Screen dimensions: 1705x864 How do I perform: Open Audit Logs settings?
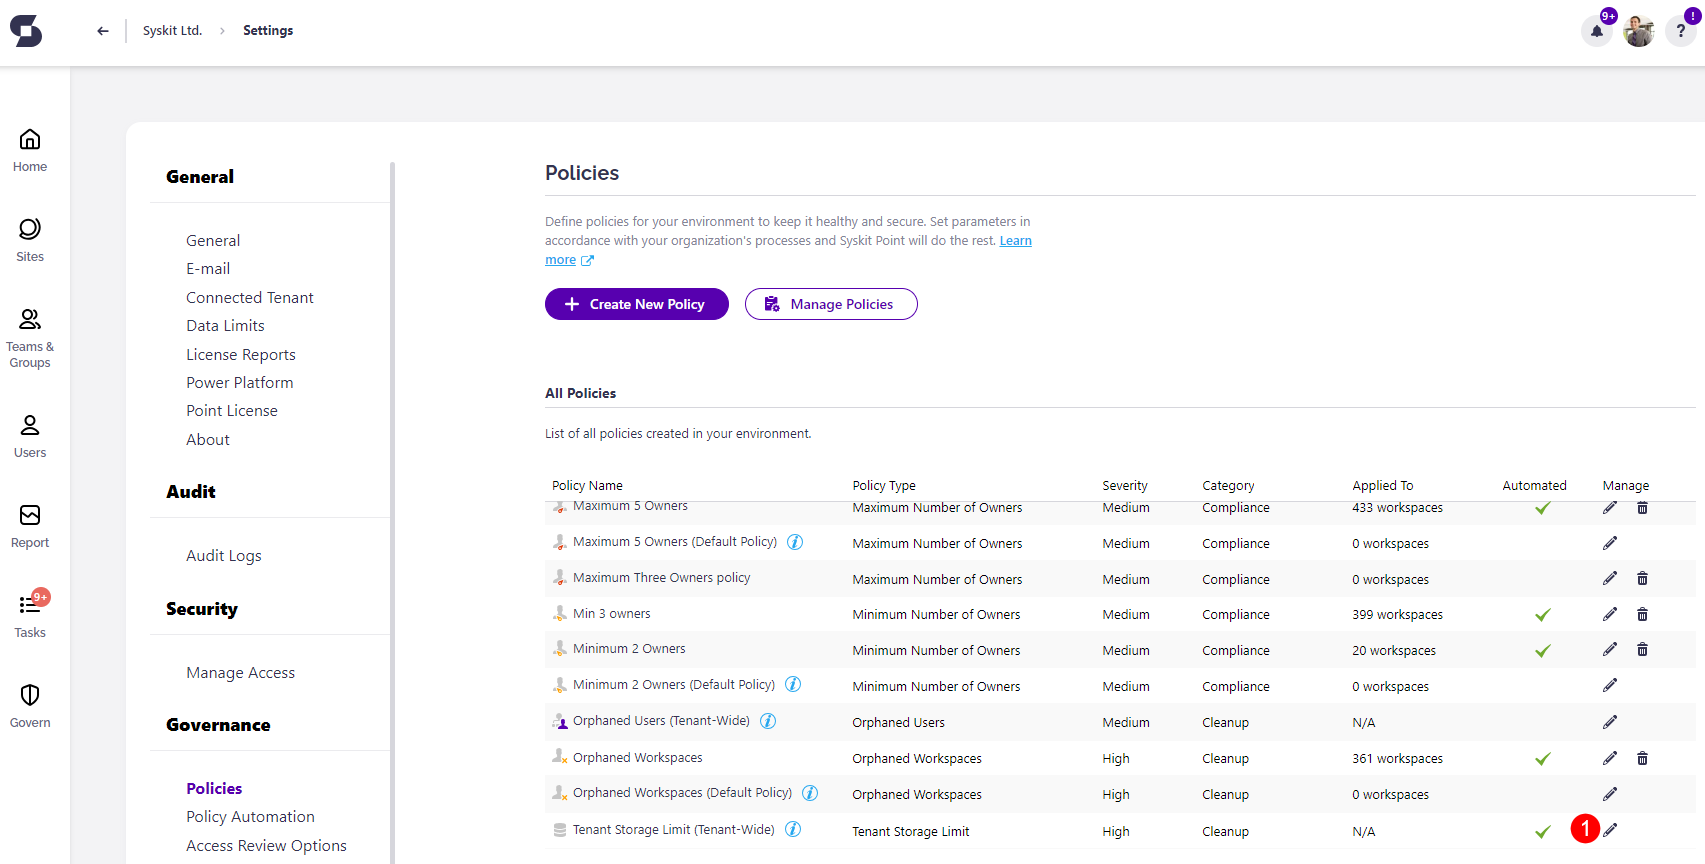click(224, 556)
